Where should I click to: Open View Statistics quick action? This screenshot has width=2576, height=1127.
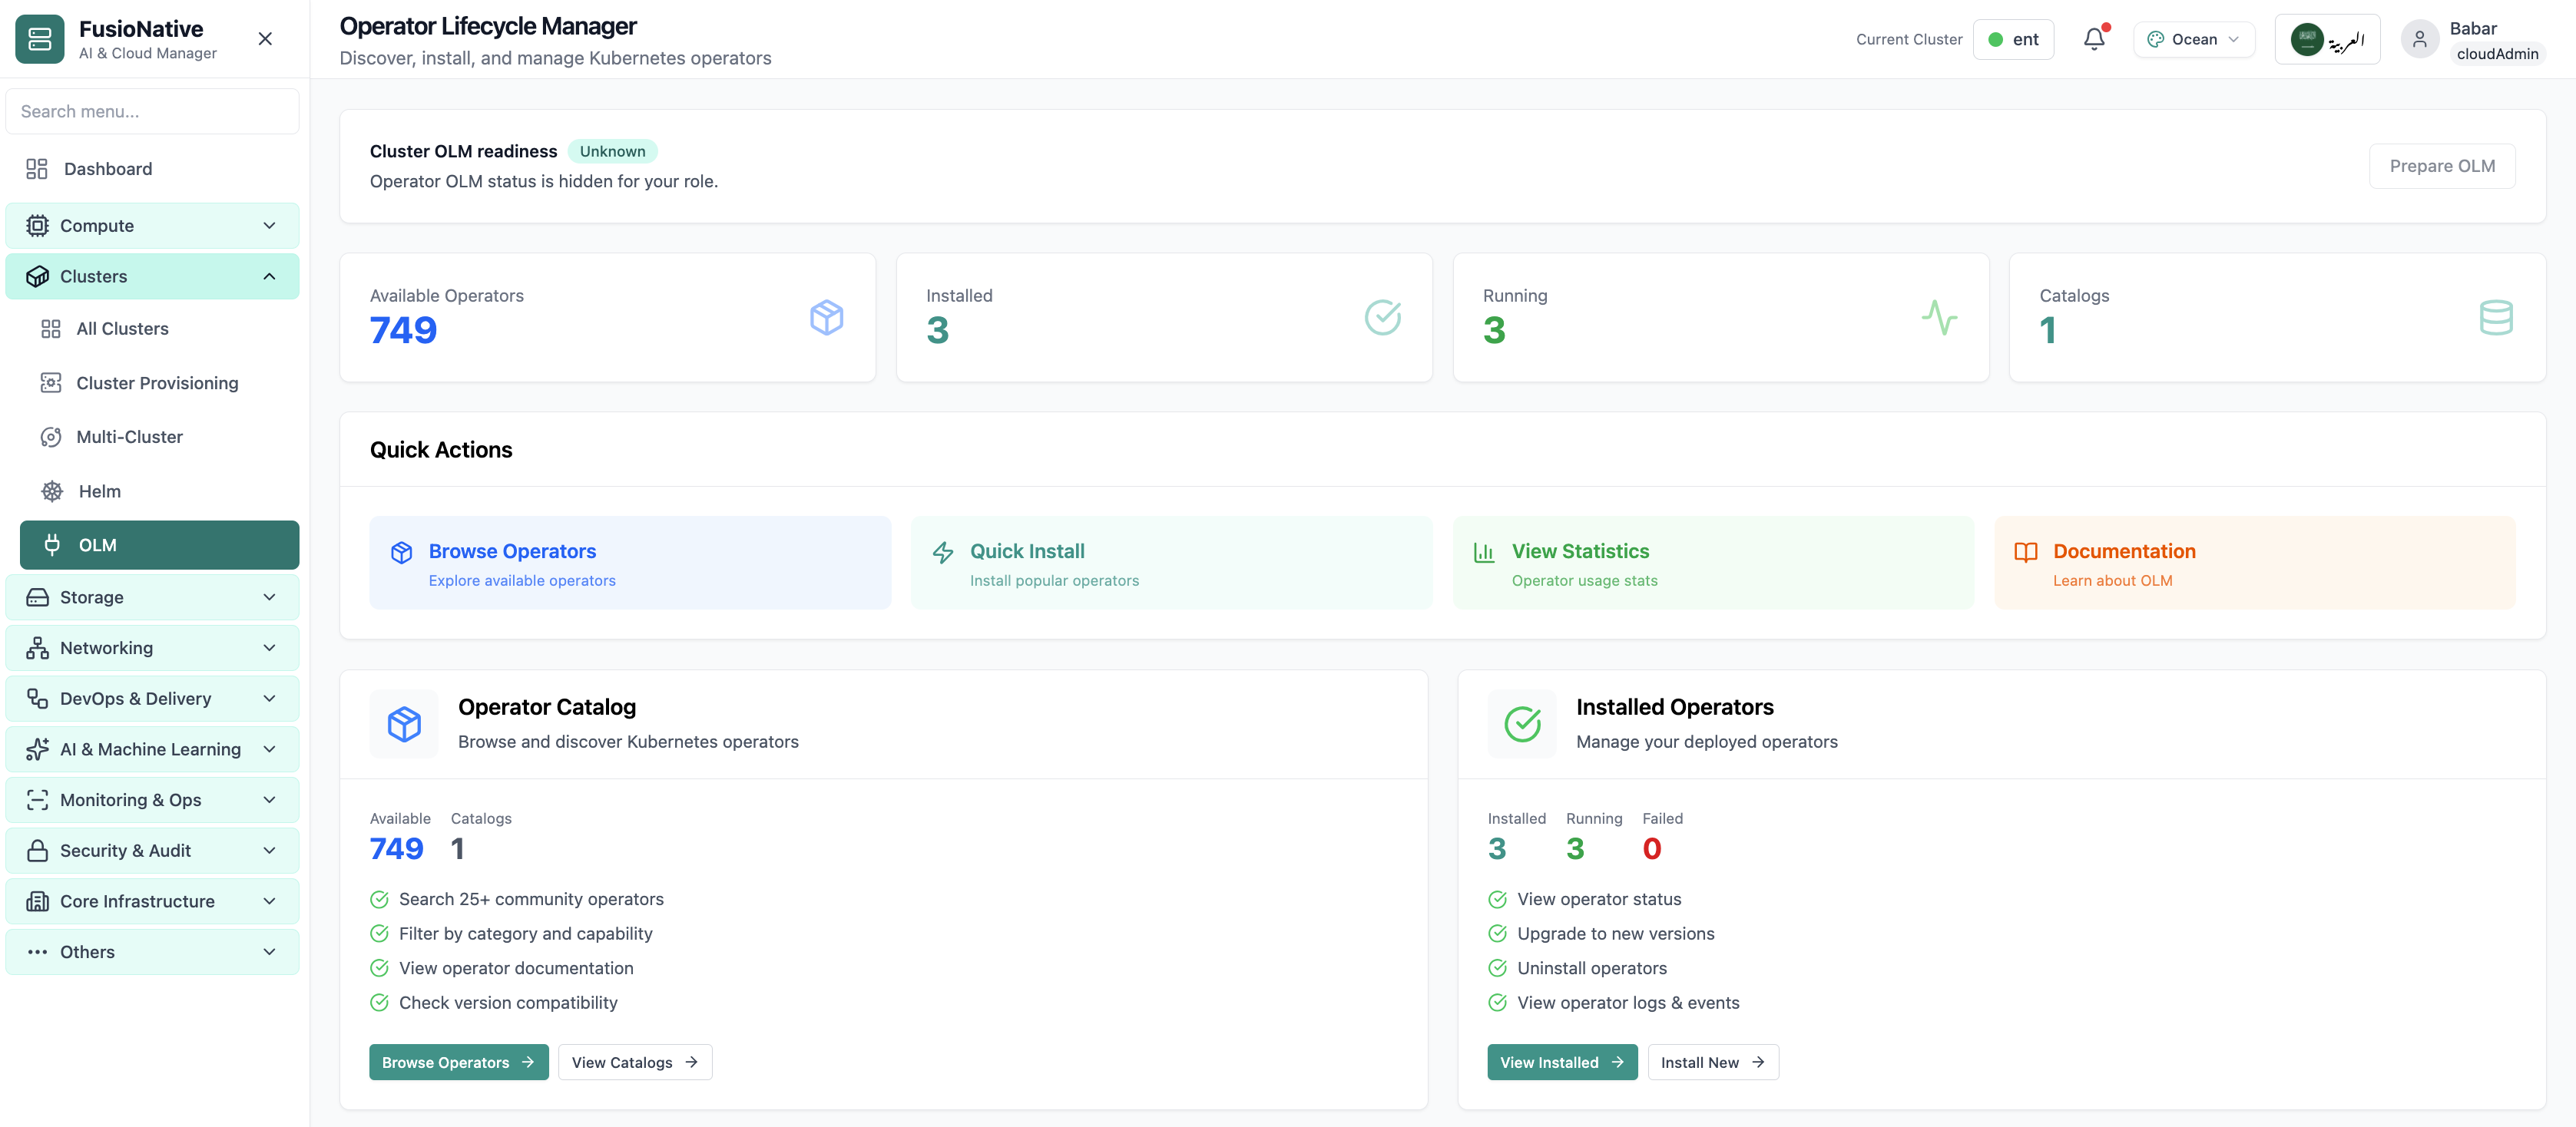[1714, 563]
